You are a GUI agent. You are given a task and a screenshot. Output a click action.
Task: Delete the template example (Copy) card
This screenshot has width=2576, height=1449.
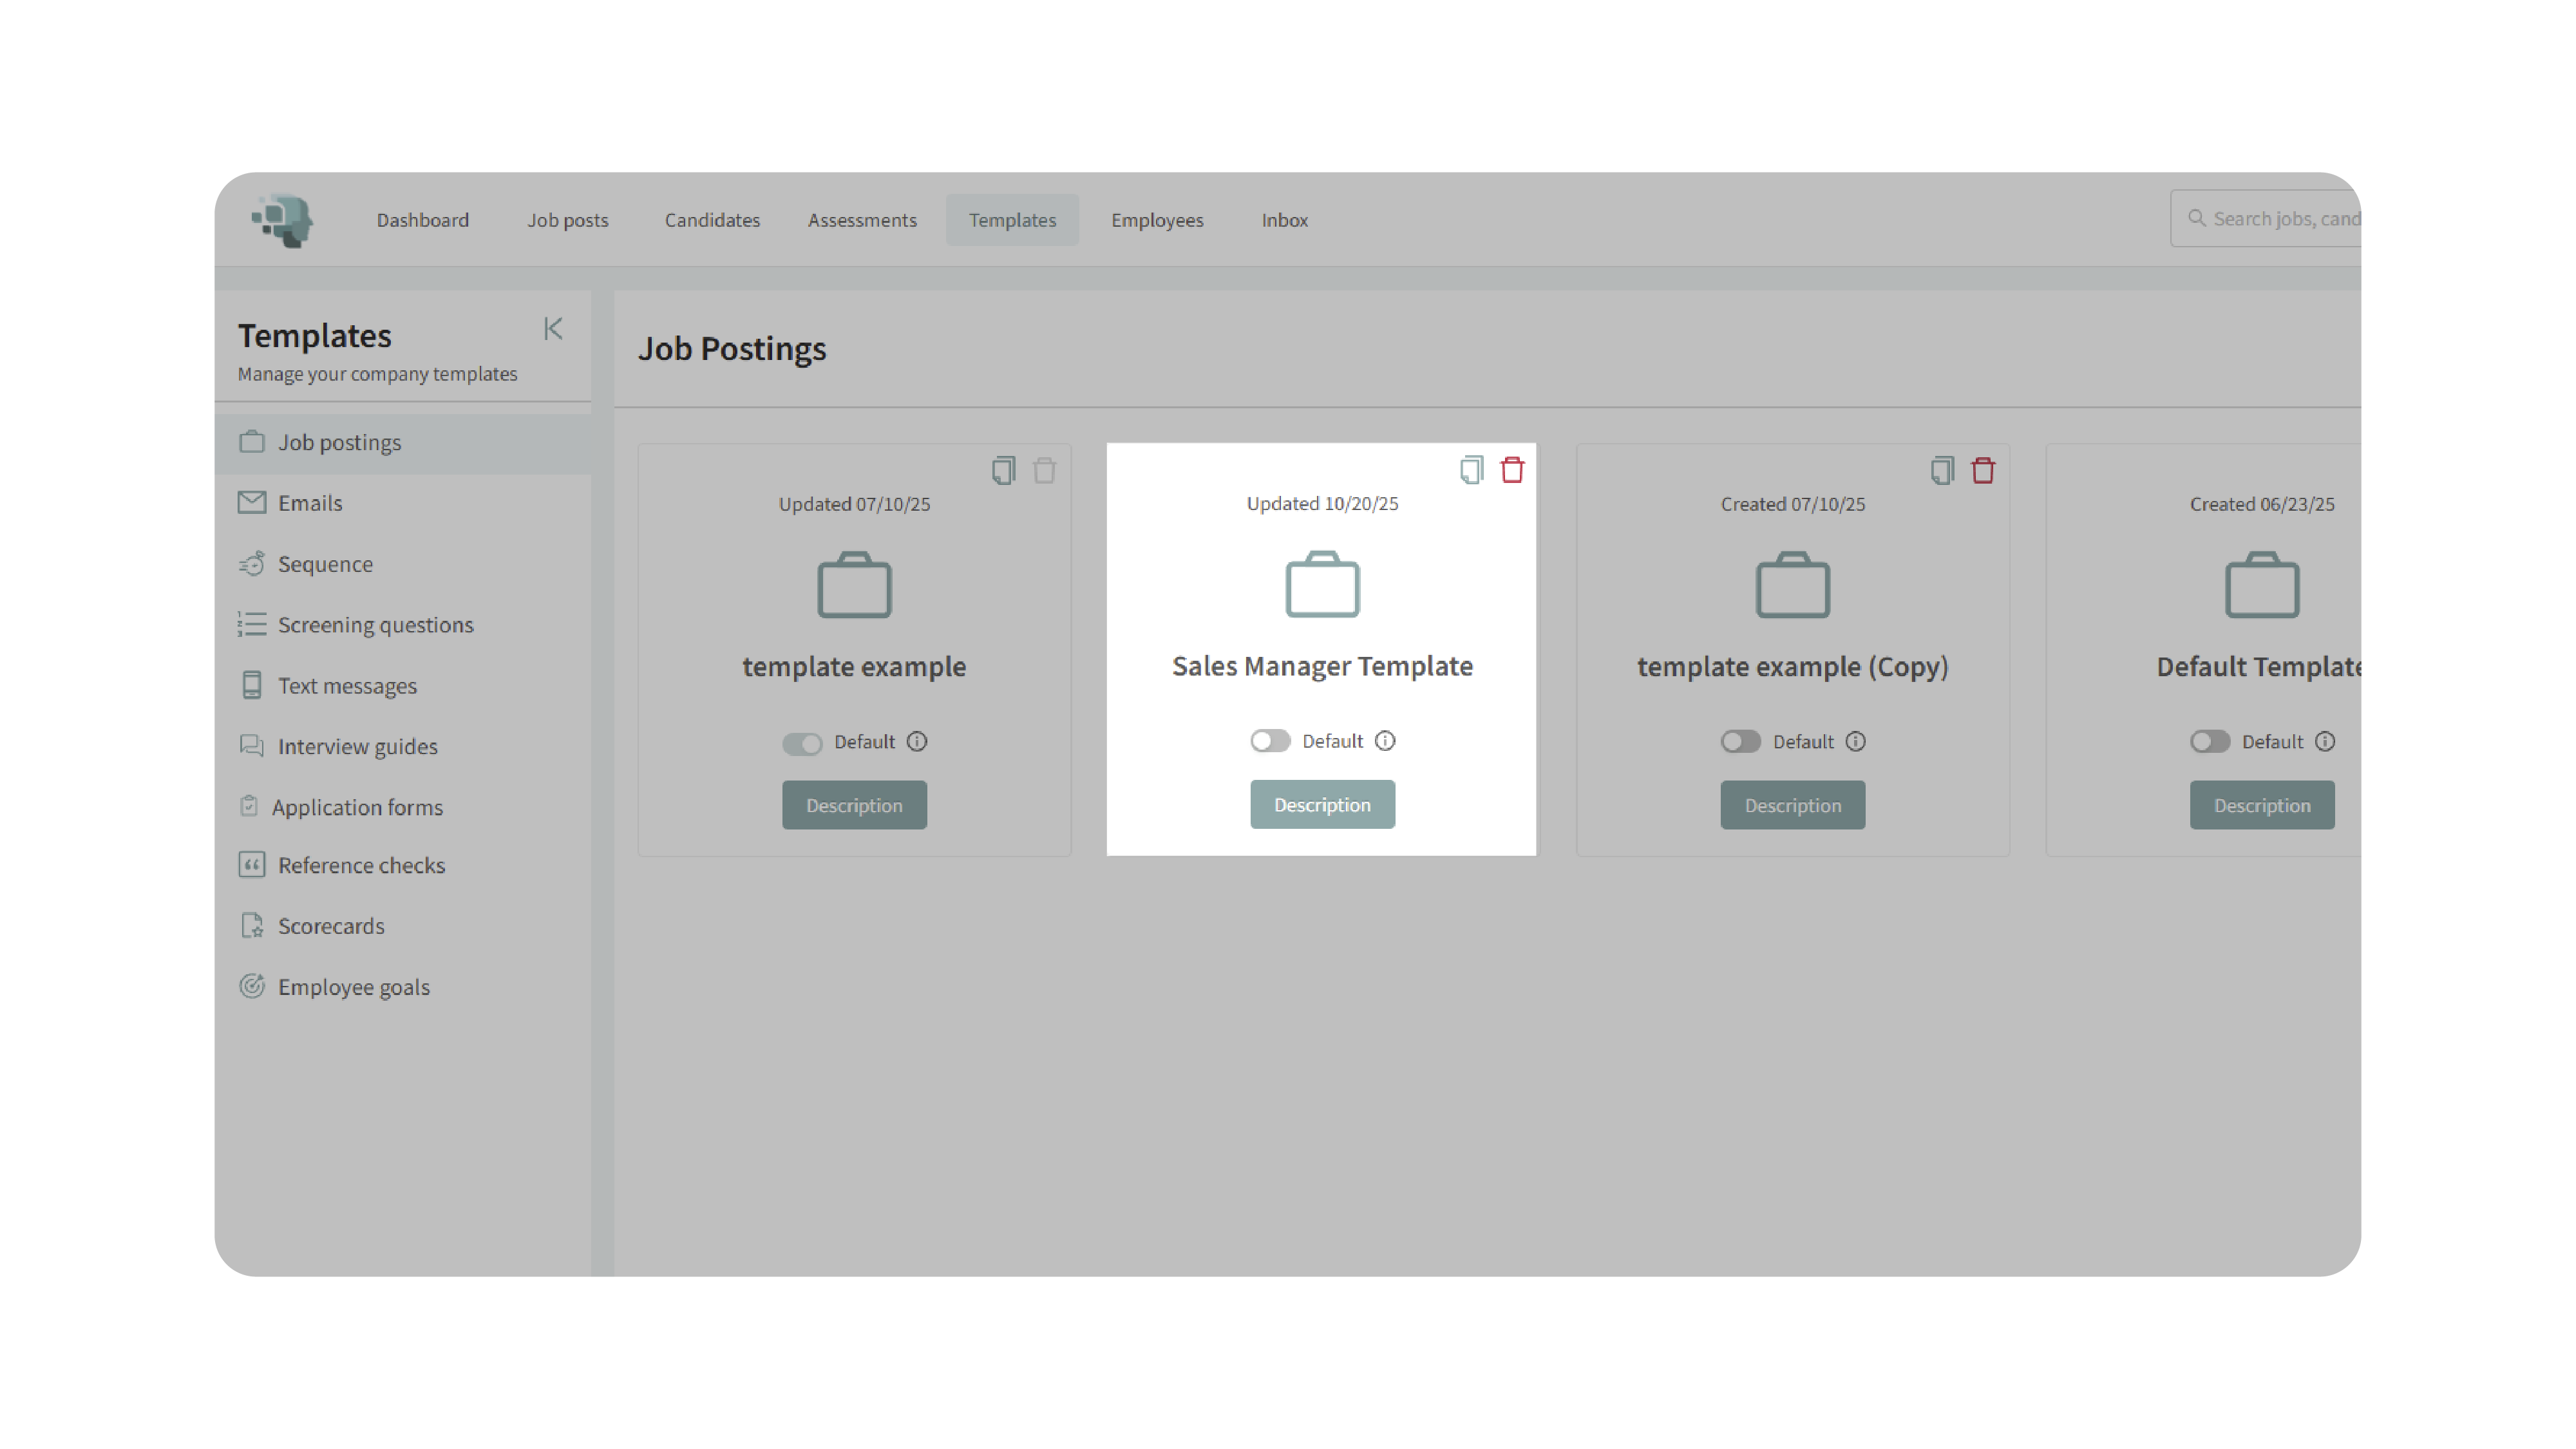point(1982,470)
